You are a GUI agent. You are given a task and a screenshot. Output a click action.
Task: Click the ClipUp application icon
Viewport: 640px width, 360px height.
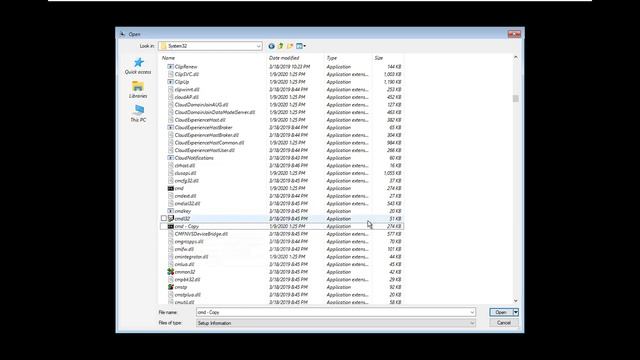(x=171, y=82)
